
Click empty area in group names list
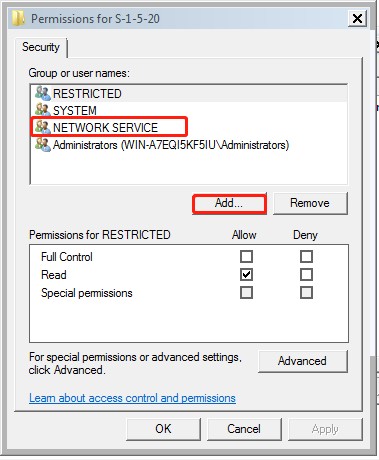coord(189,168)
